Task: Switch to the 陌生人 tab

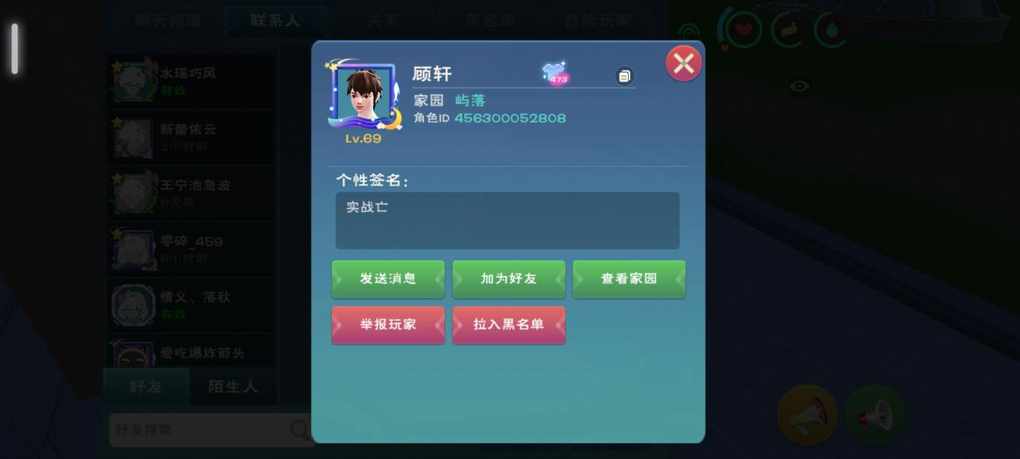Action: coord(232,387)
